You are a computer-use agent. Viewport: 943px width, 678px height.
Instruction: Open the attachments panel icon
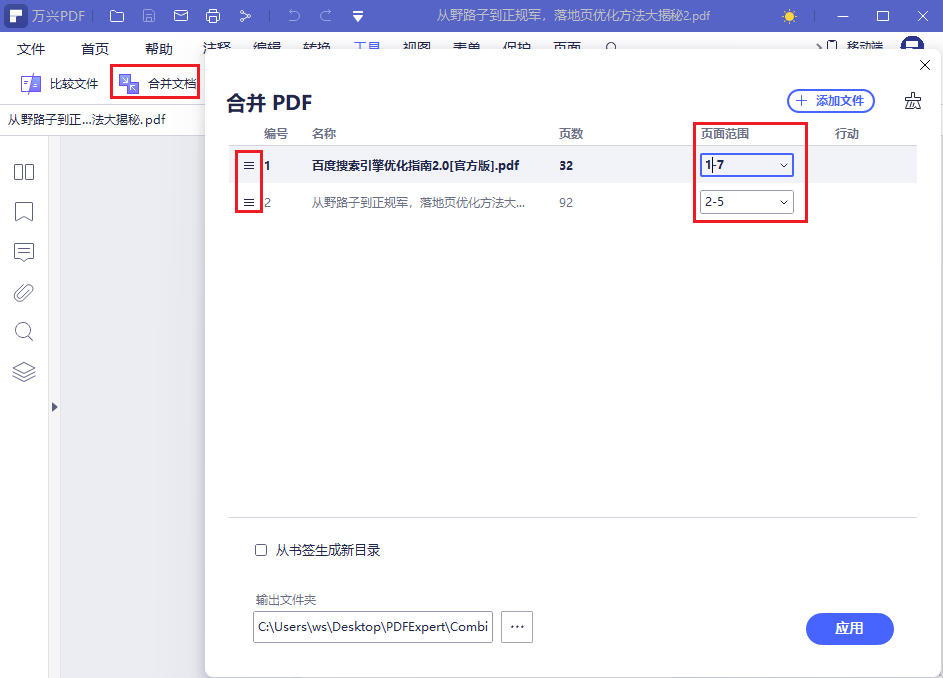tap(23, 292)
